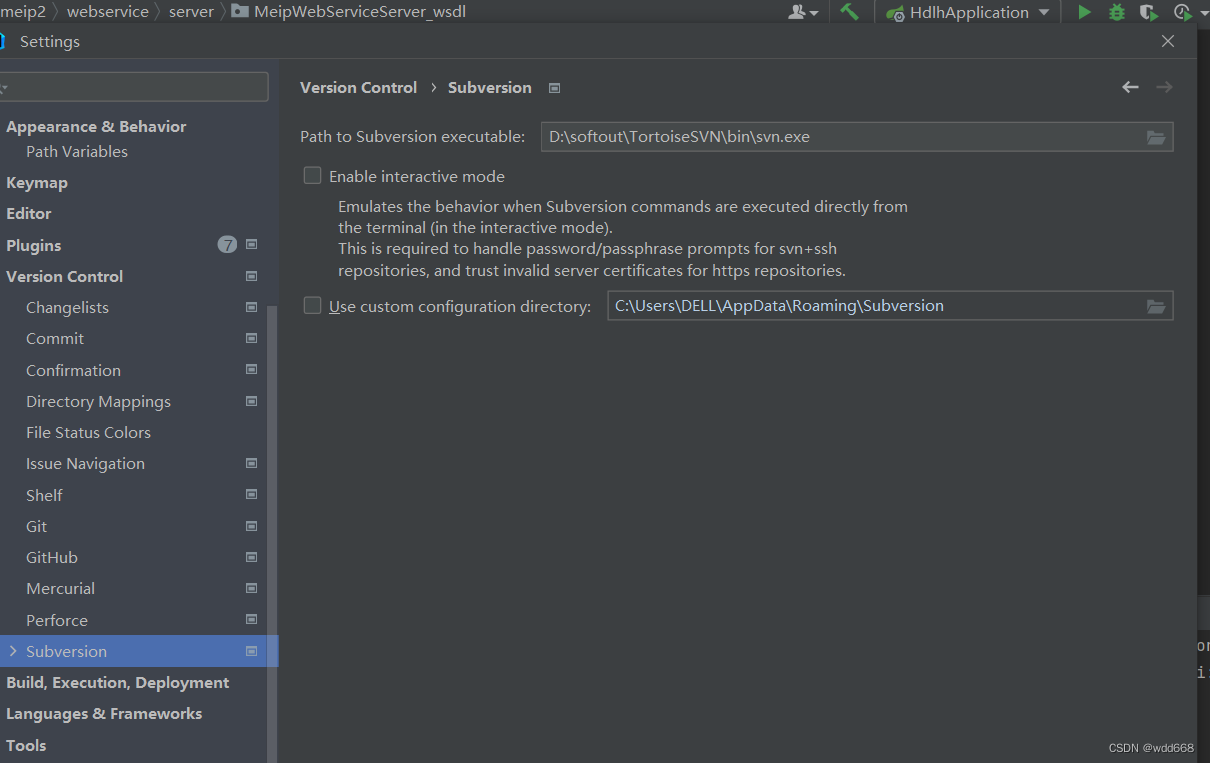This screenshot has height=763, width=1210.
Task: Browse for Subversion executable folder icon
Action: (1156, 137)
